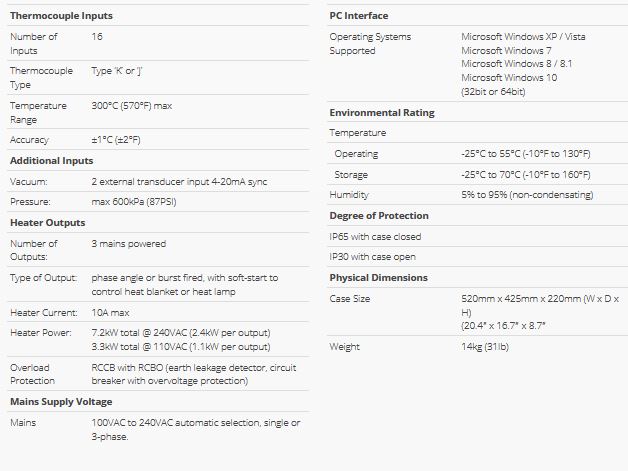Click the 'Microsoft Windows 7' entry
This screenshot has width=628, height=471.
(x=506, y=50)
